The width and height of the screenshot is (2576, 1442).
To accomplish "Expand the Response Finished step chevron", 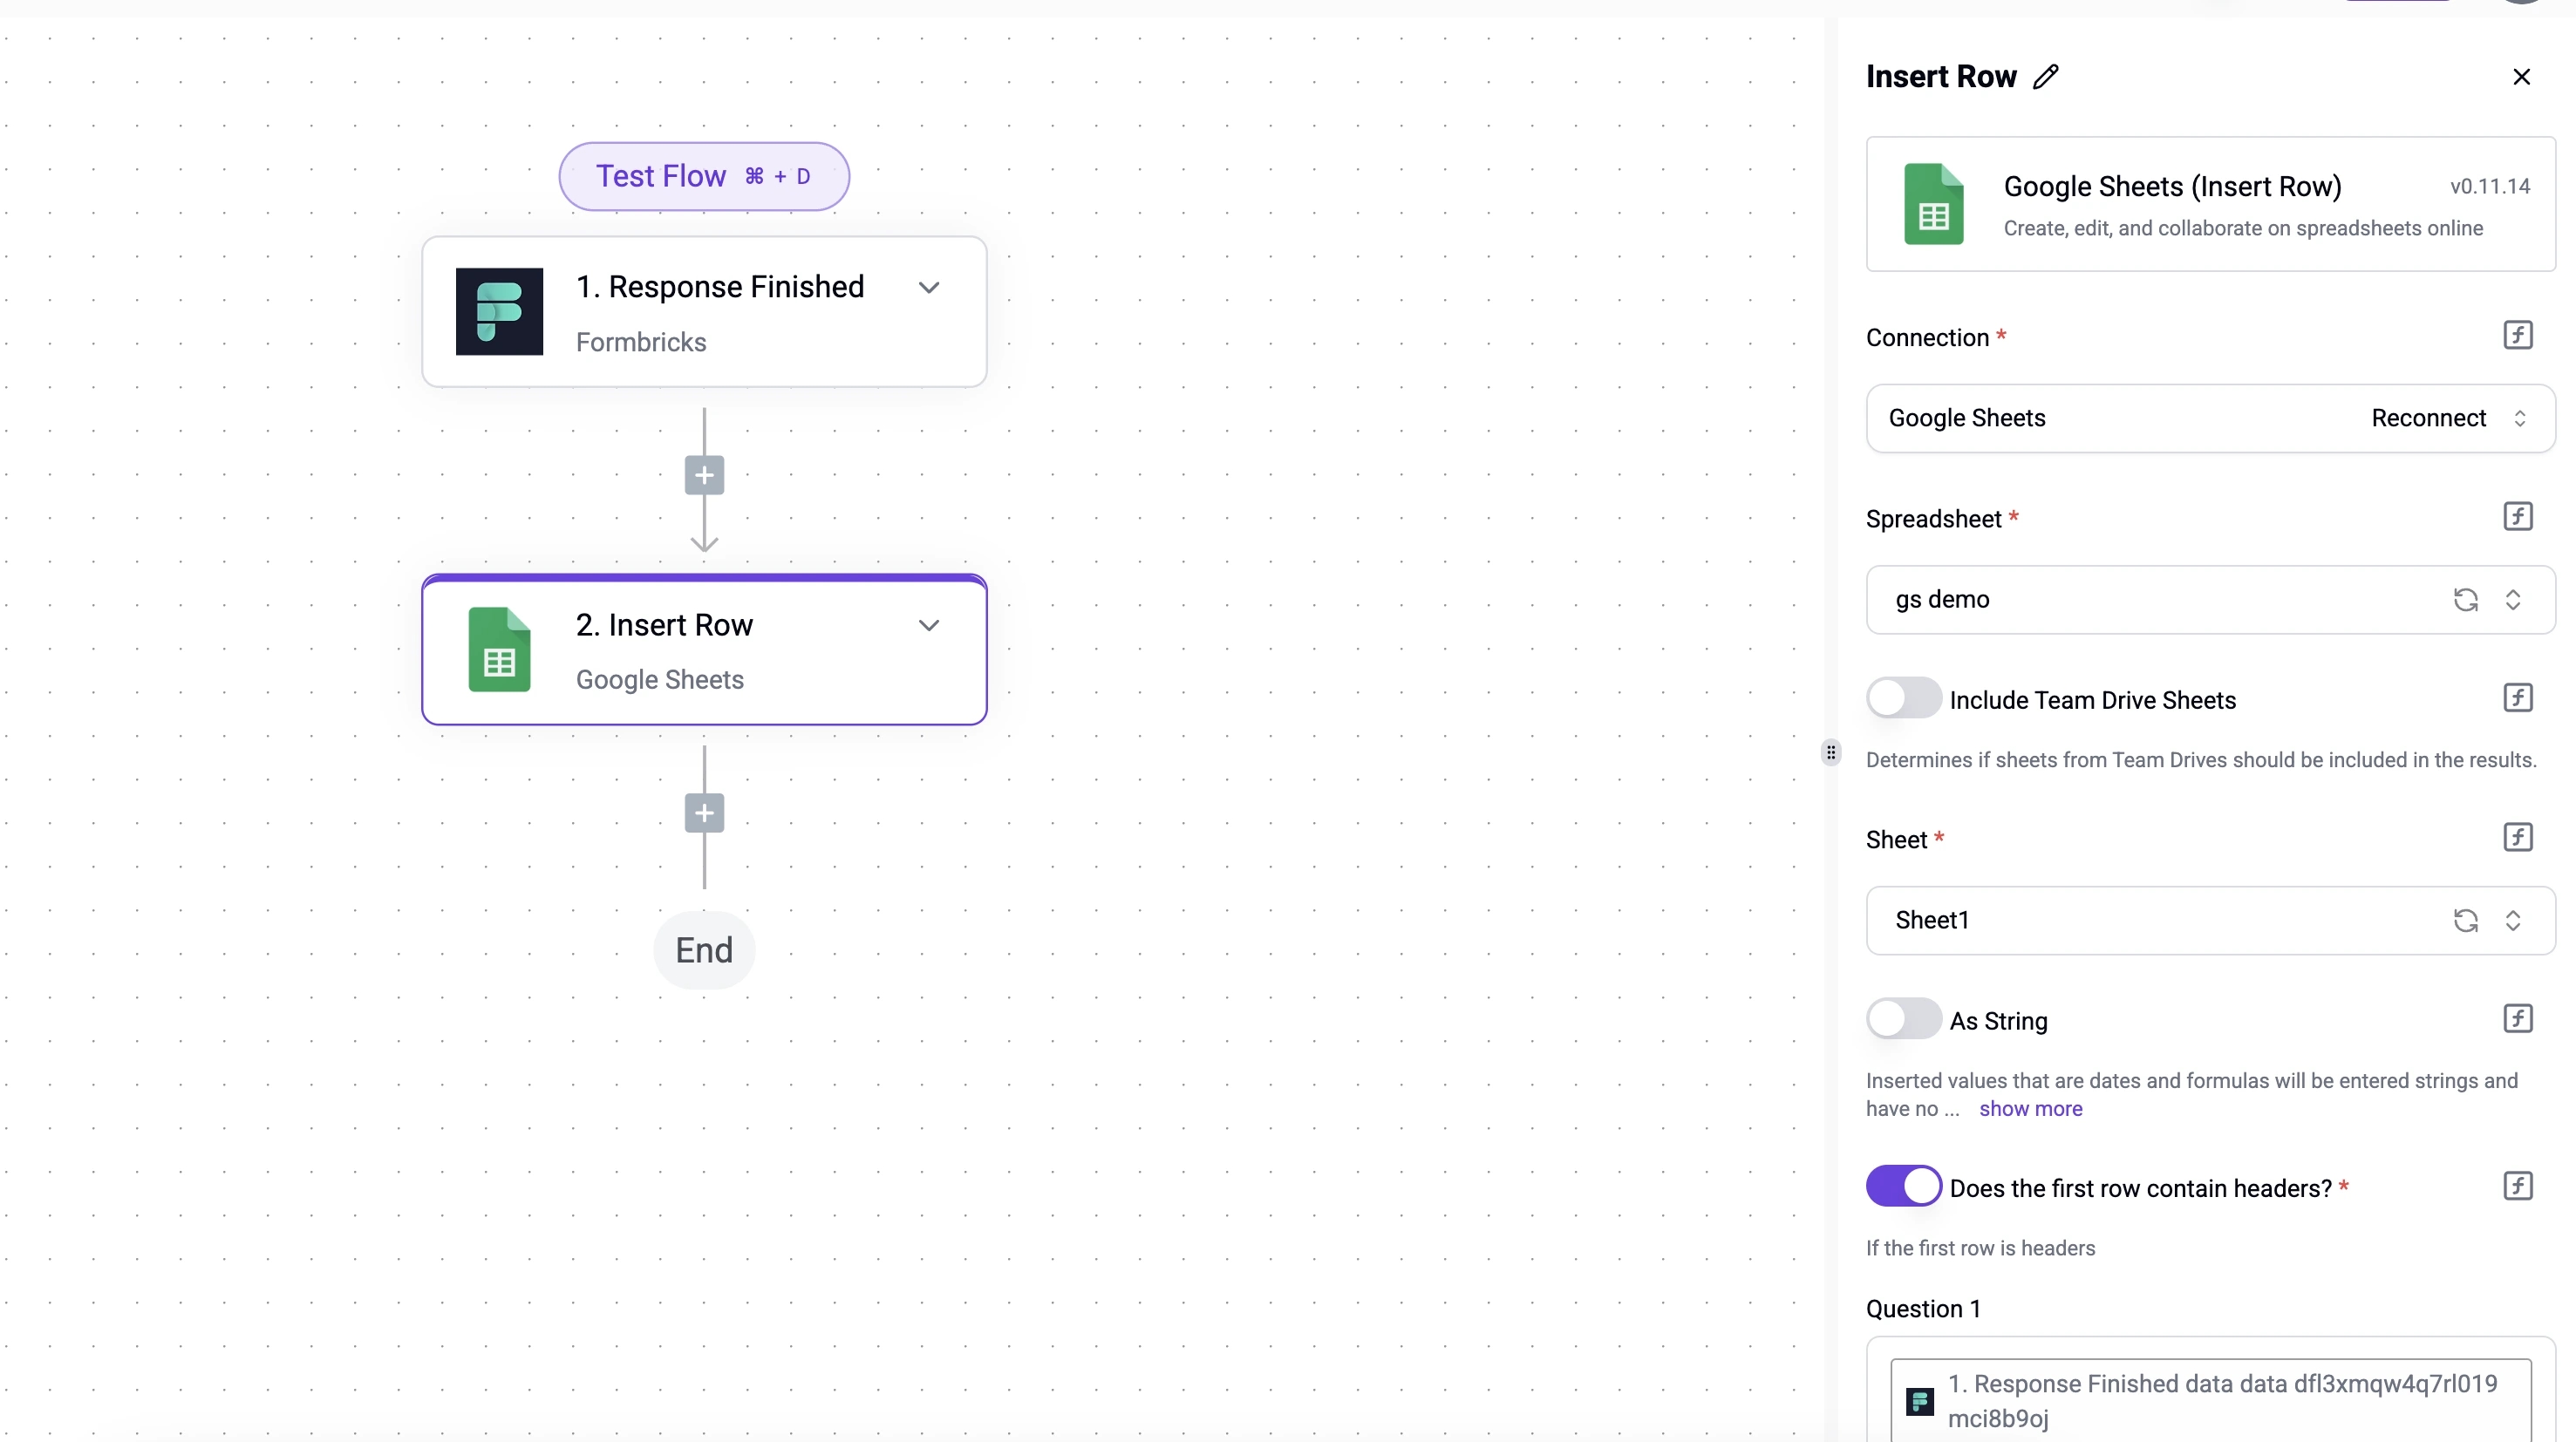I will (929, 288).
